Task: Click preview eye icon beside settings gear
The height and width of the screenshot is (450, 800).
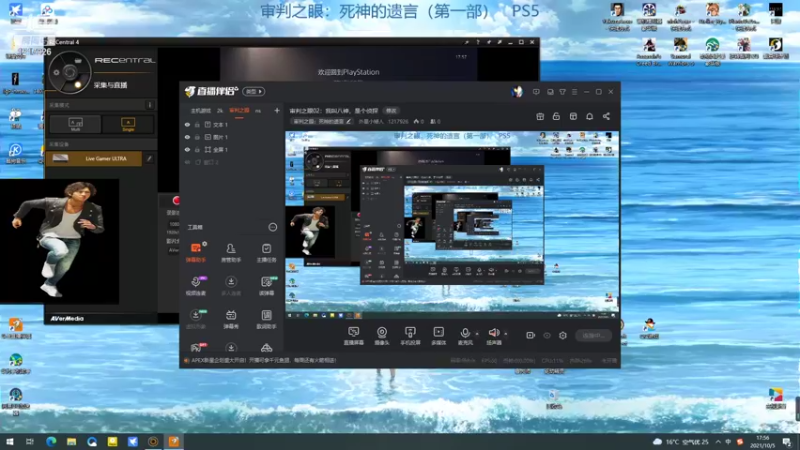Action: coord(547,335)
